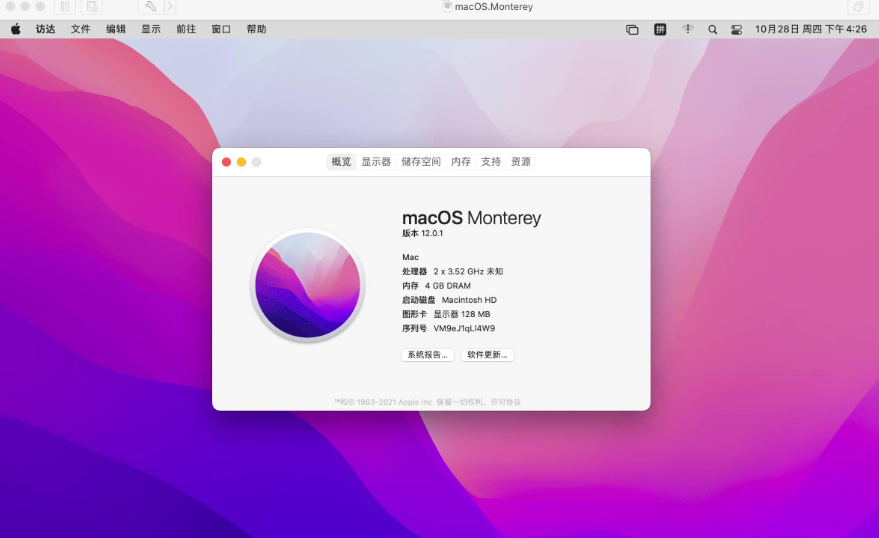The width and height of the screenshot is (879, 538).
Task: Click the version text 版本 12.0.1
Action: pyautogui.click(x=423, y=233)
